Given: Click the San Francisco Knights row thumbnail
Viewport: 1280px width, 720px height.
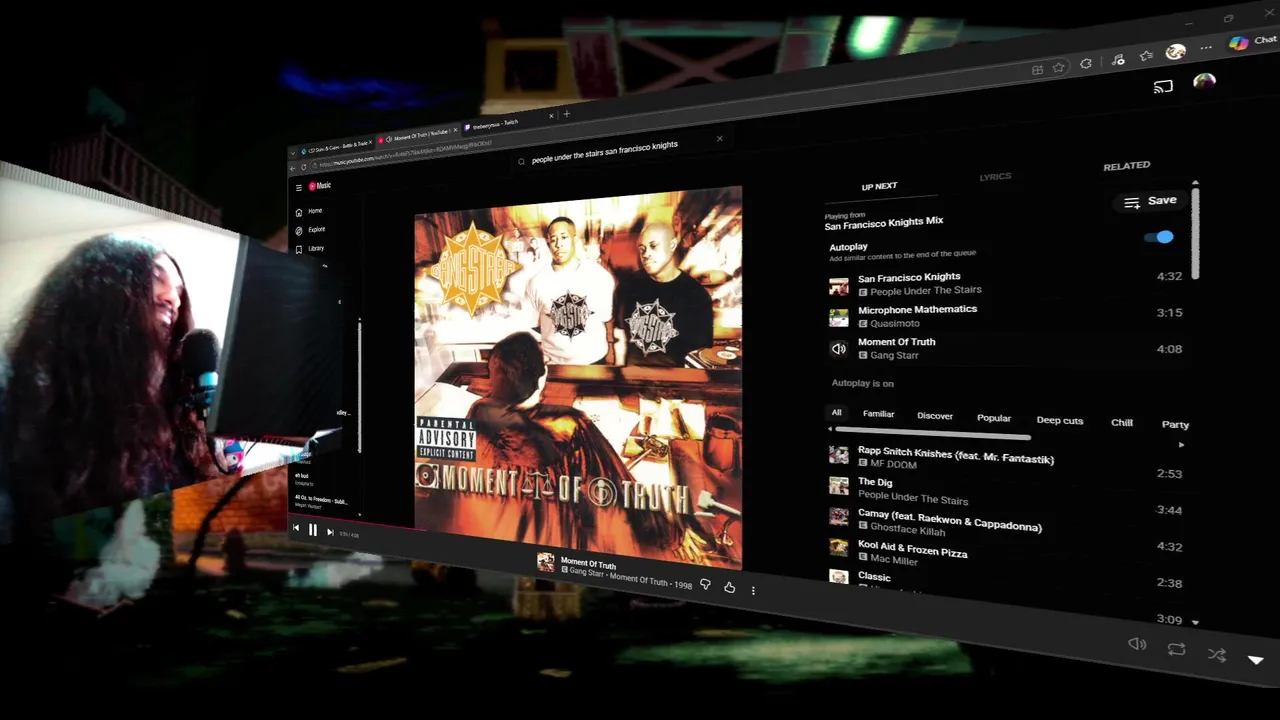Looking at the screenshot, I should coord(838,286).
